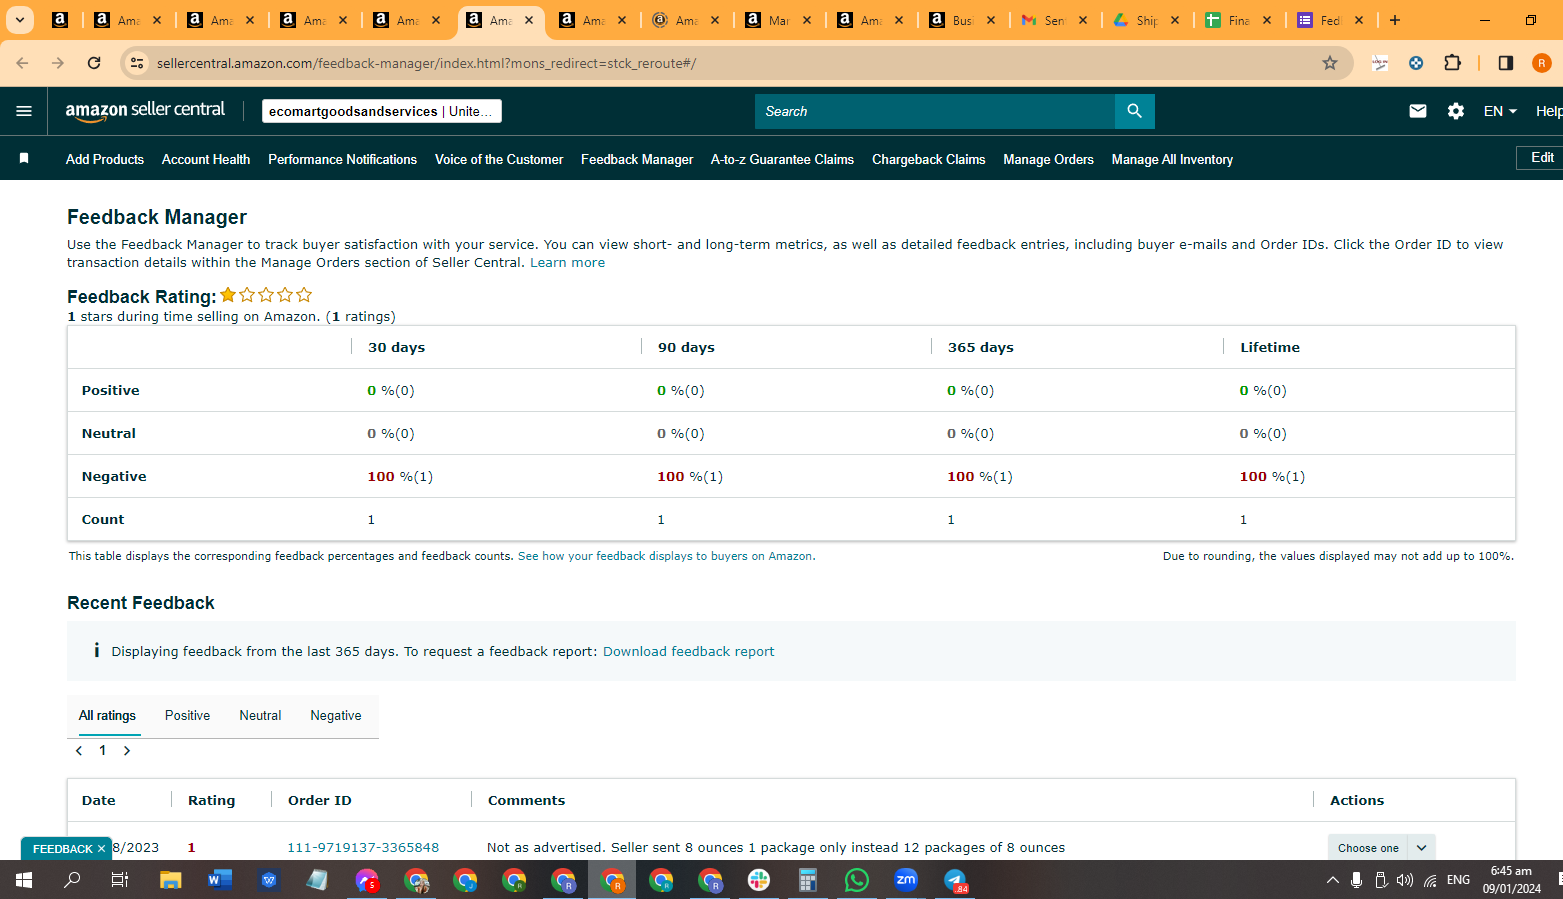Click the browser address bar URL
The image size is (1563, 899).
[x=426, y=63]
